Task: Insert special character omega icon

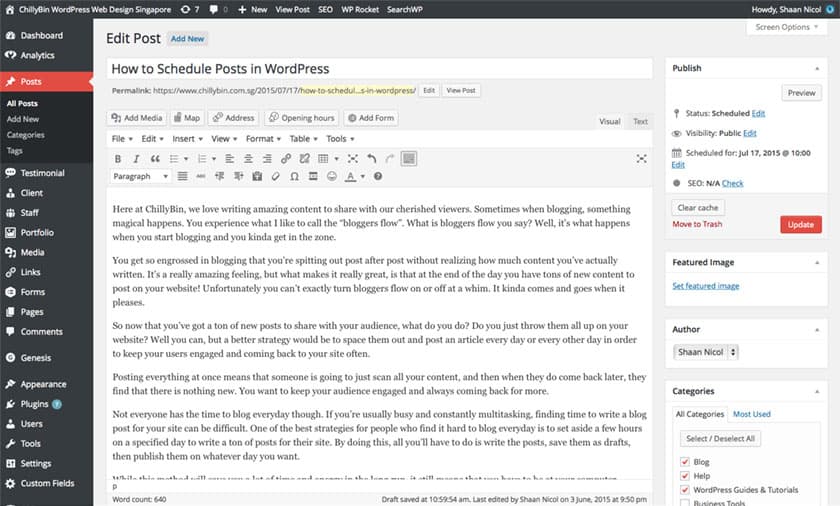Action: pos(294,176)
